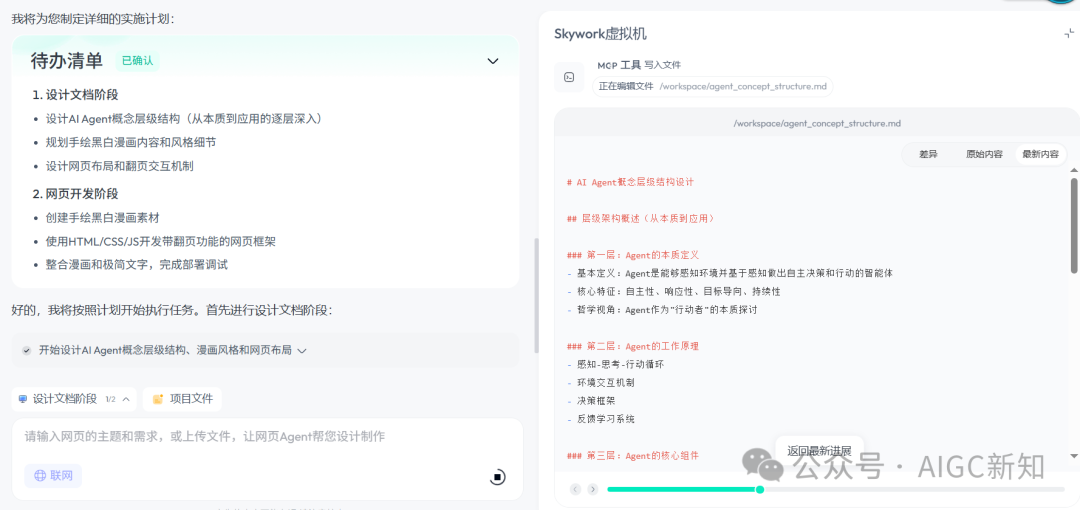The height and width of the screenshot is (510, 1080).
Task: Minimize the Skywork虚拟机 panel icon
Action: [1069, 33]
